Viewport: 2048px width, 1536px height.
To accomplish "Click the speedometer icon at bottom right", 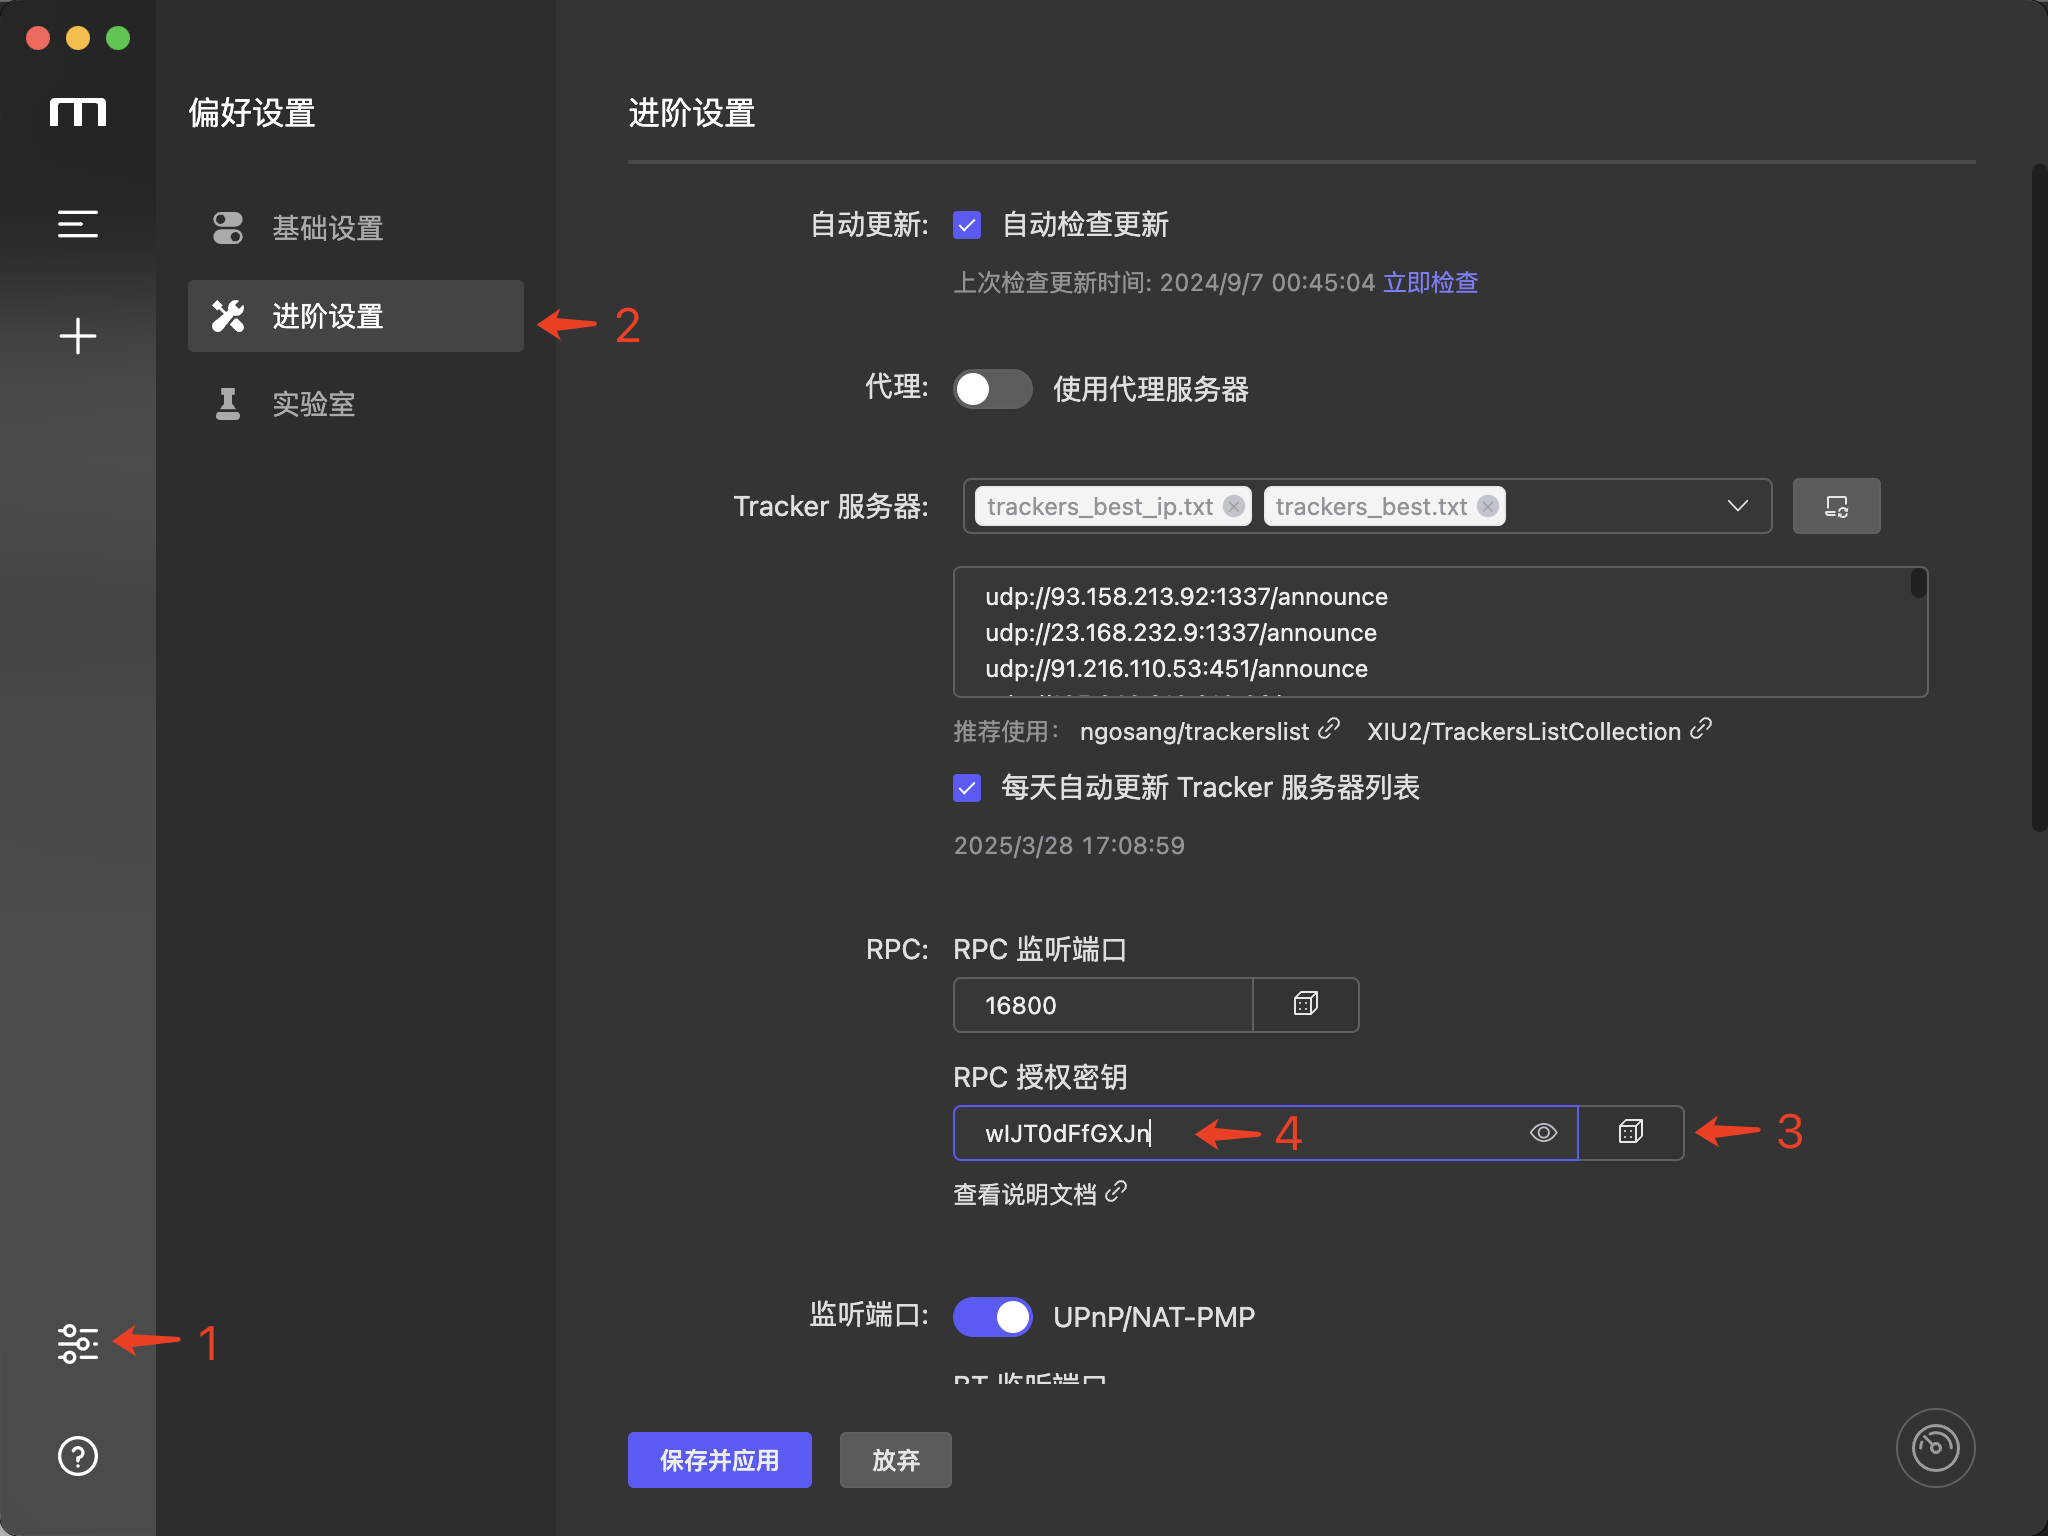I will (1935, 1447).
